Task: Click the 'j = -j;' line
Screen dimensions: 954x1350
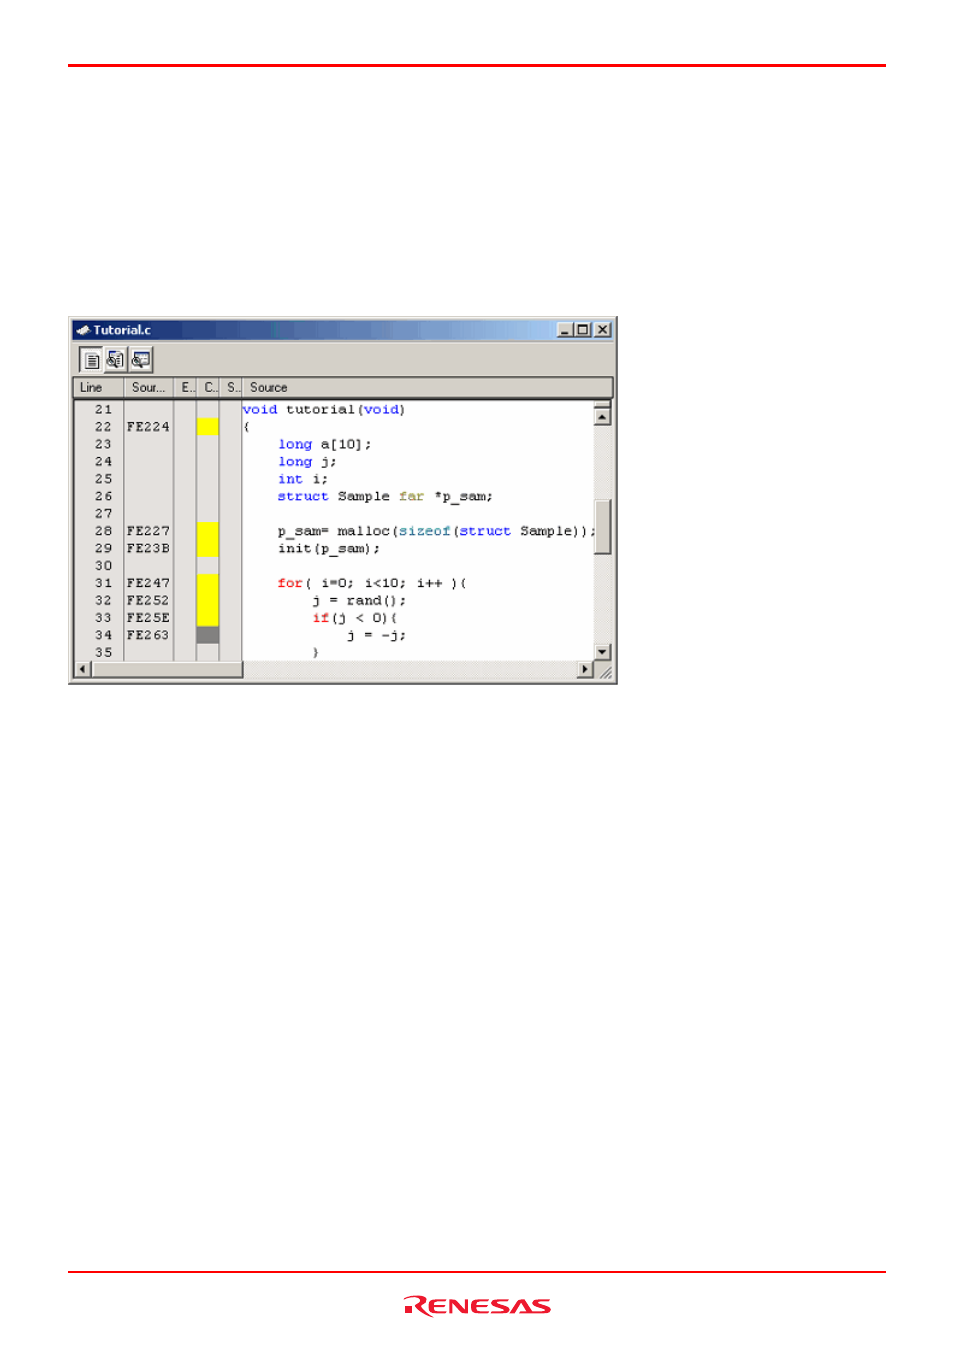Action: click(x=376, y=636)
